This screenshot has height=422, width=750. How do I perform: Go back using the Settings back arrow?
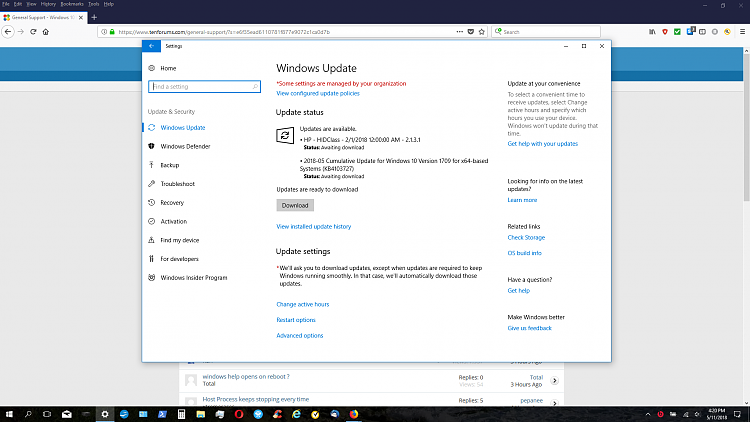pos(151,46)
